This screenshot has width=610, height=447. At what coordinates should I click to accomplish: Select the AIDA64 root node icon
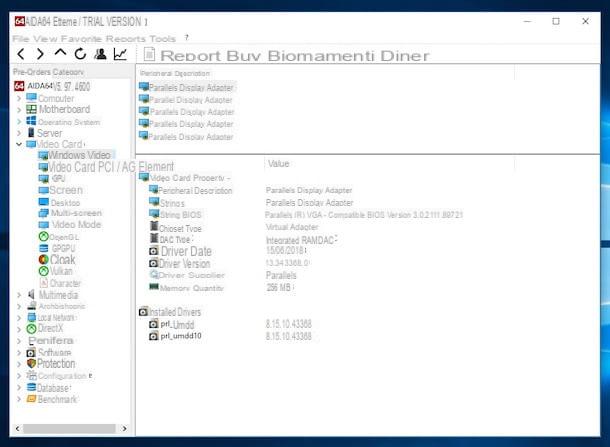point(19,86)
